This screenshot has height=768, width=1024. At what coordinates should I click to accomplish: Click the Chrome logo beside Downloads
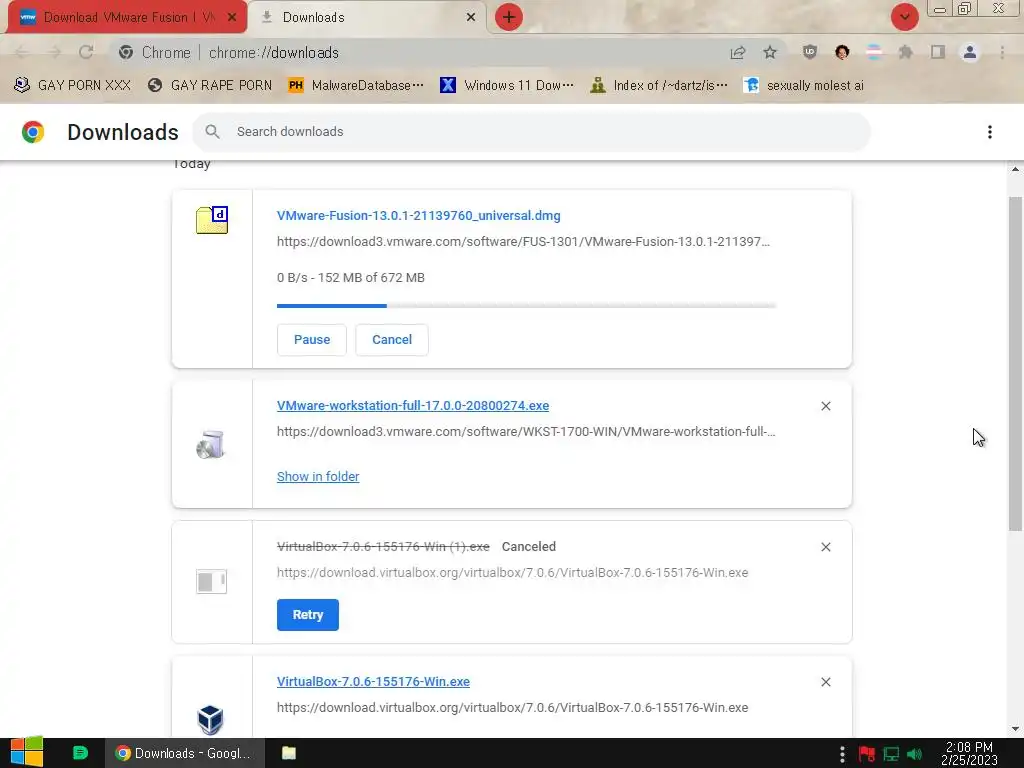click(x=33, y=132)
